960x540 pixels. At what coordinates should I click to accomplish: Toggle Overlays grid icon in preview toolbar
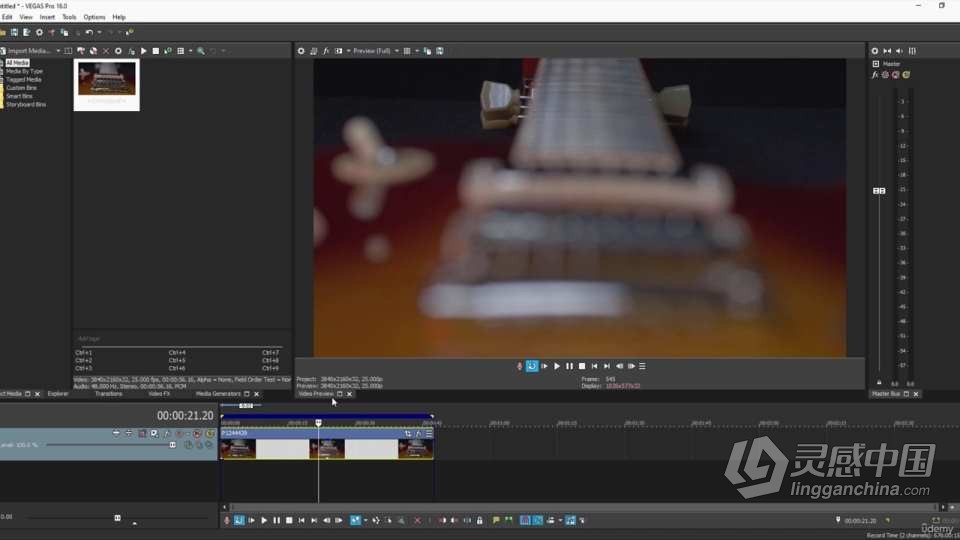(x=407, y=51)
